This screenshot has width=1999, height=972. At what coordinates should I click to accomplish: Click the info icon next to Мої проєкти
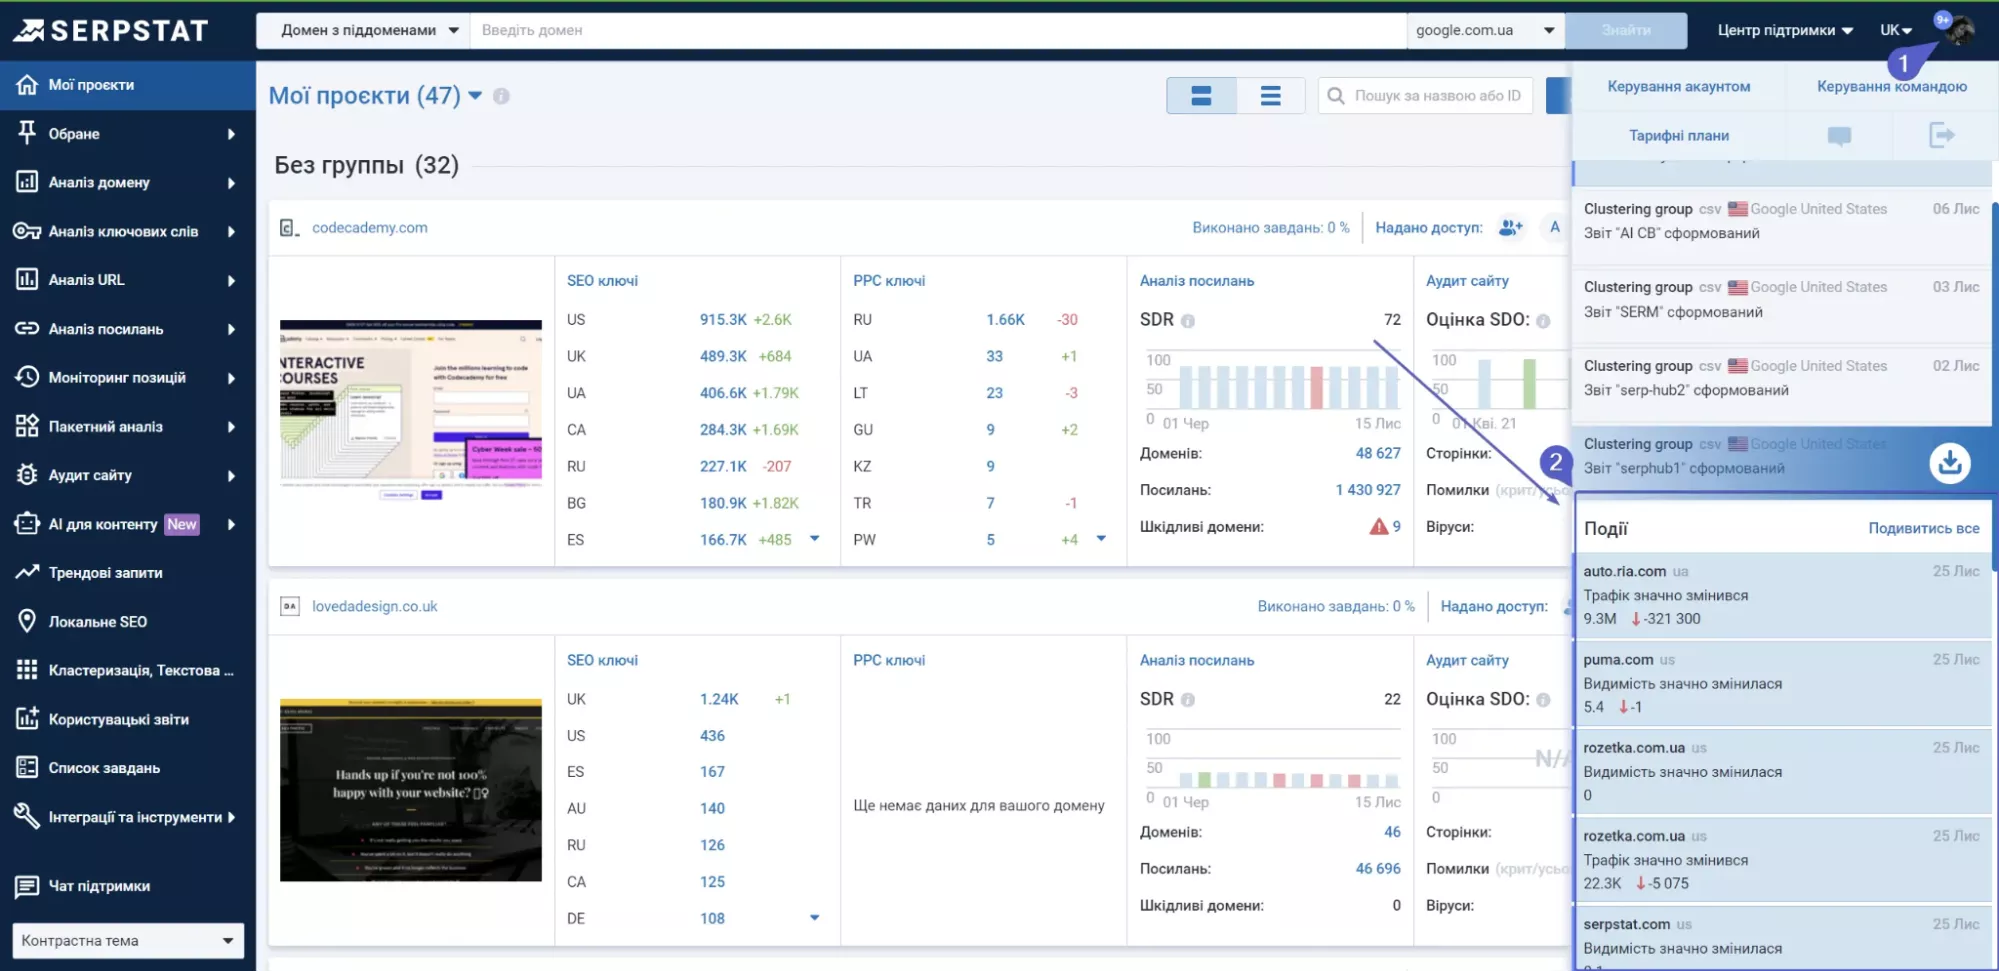501,96
